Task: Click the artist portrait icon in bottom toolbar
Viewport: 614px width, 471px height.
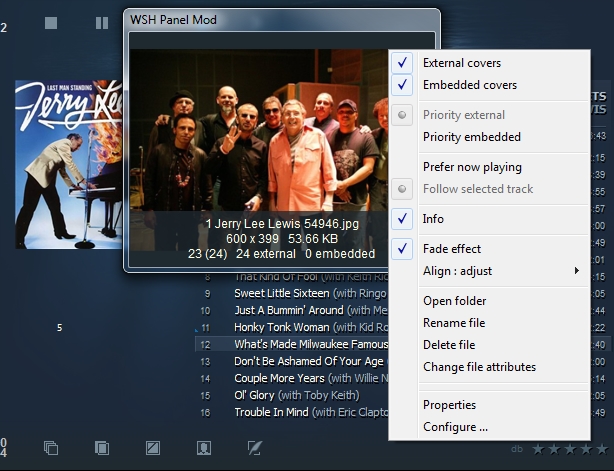Action: (204, 448)
